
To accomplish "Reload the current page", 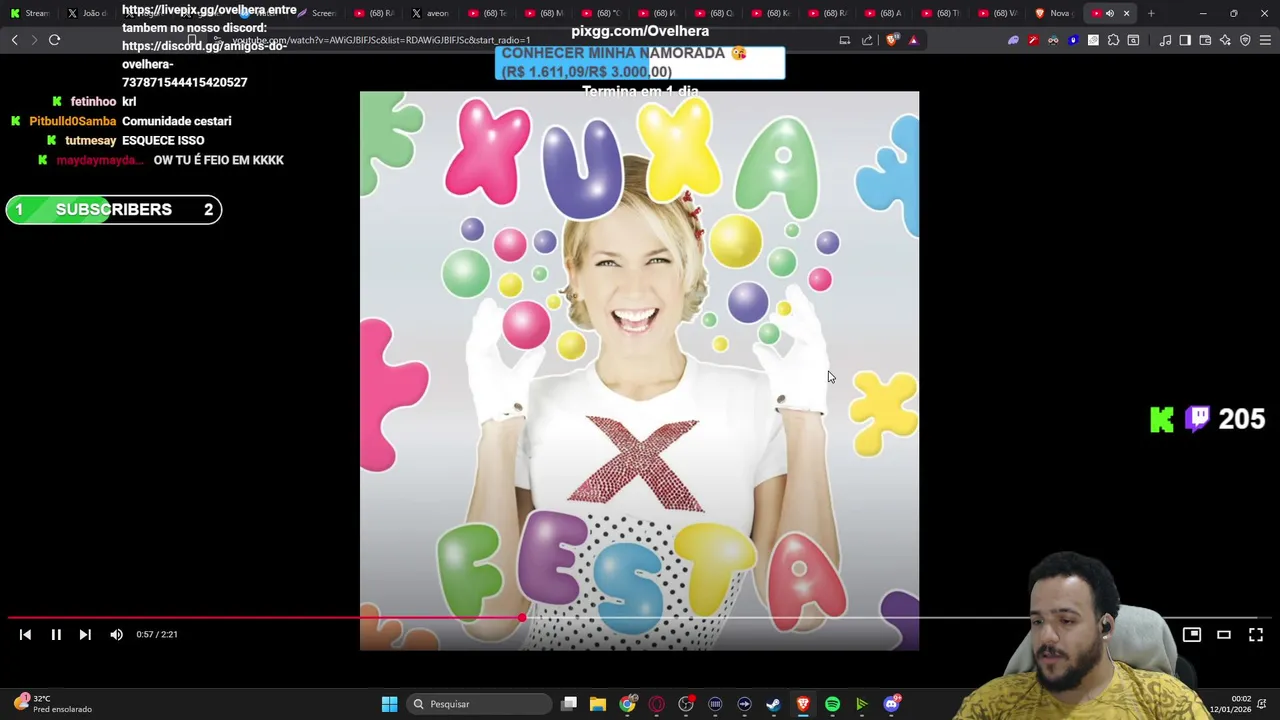I will click(55, 40).
